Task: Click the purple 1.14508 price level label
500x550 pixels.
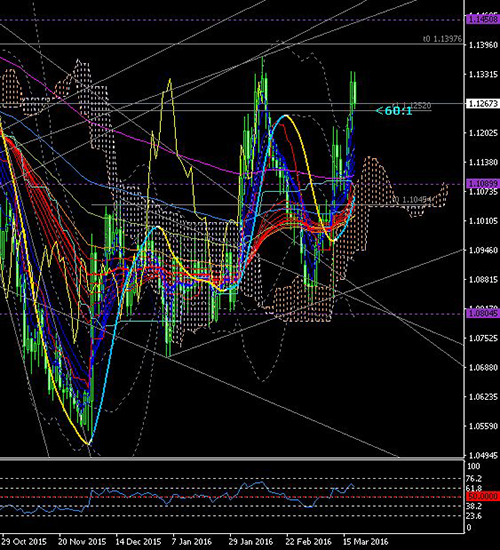Action: point(483,20)
